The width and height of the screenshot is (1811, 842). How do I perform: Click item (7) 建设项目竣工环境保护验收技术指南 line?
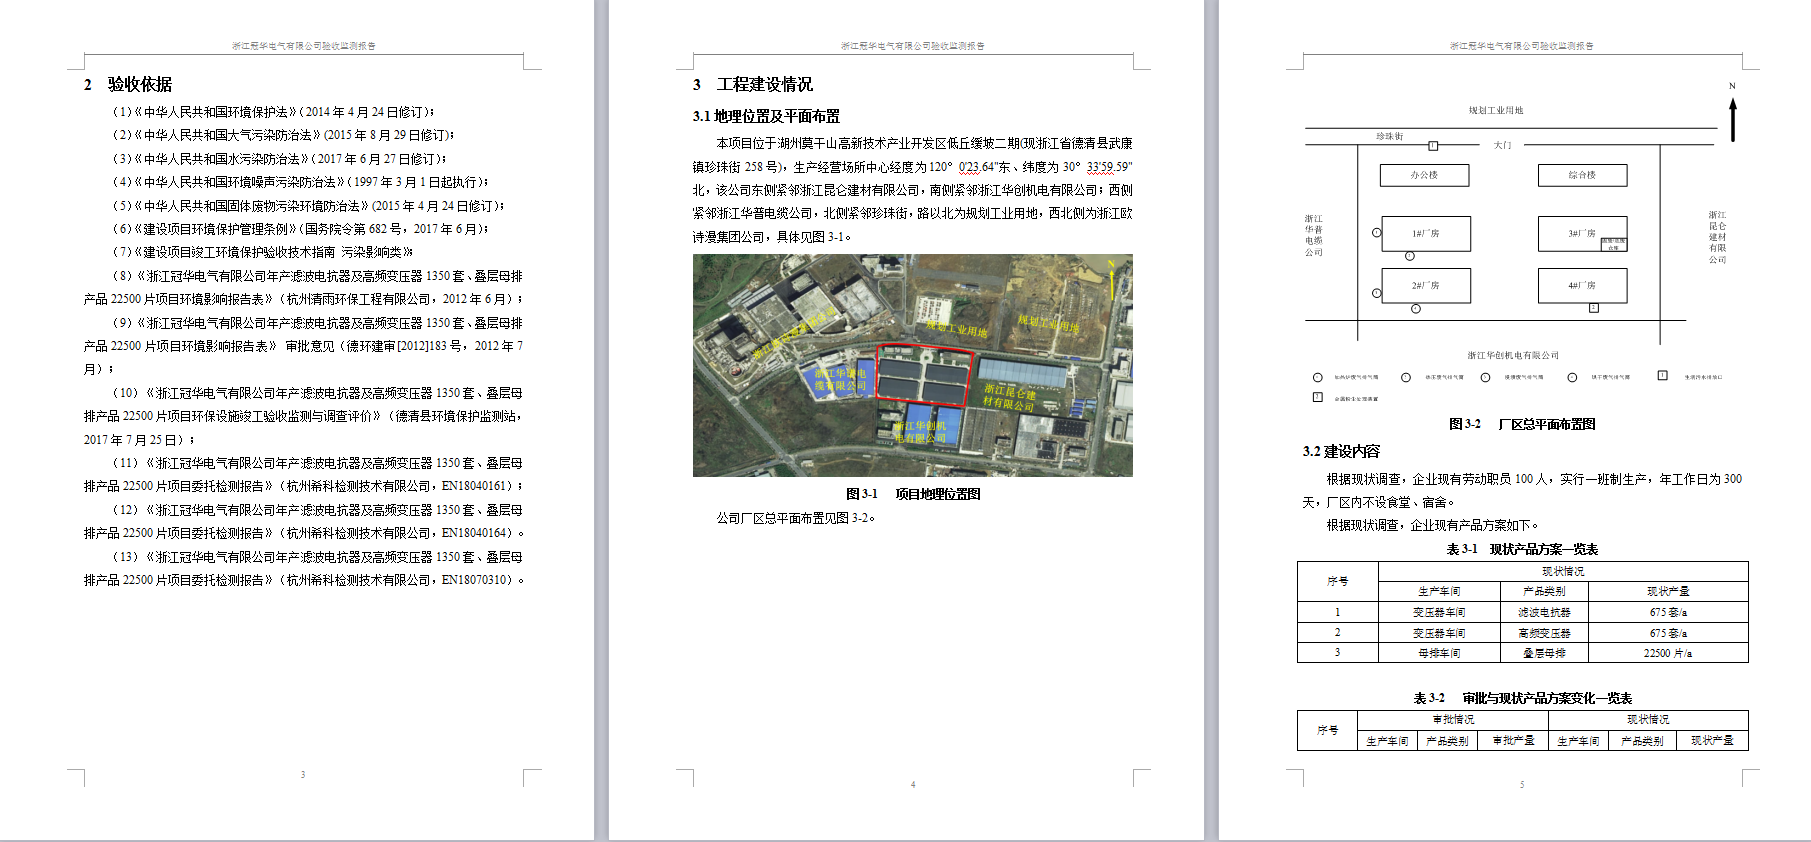tap(263, 252)
